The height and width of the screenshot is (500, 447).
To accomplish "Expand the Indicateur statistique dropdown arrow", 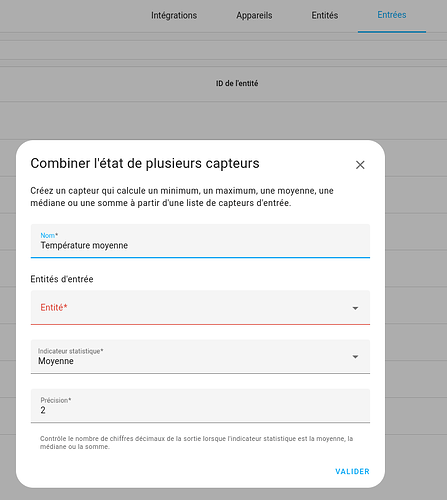I will 355,357.
